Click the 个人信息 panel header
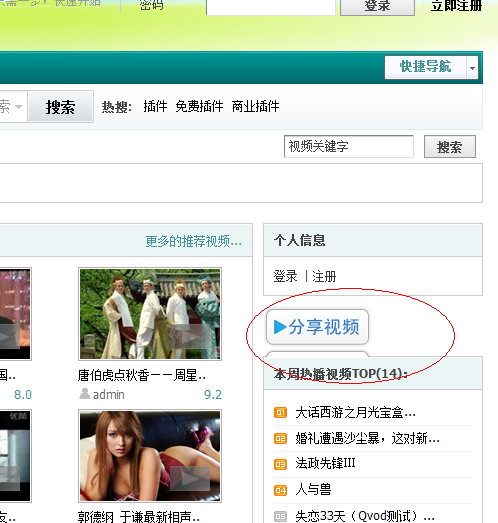Screen dimensions: 498x523 pos(373,240)
